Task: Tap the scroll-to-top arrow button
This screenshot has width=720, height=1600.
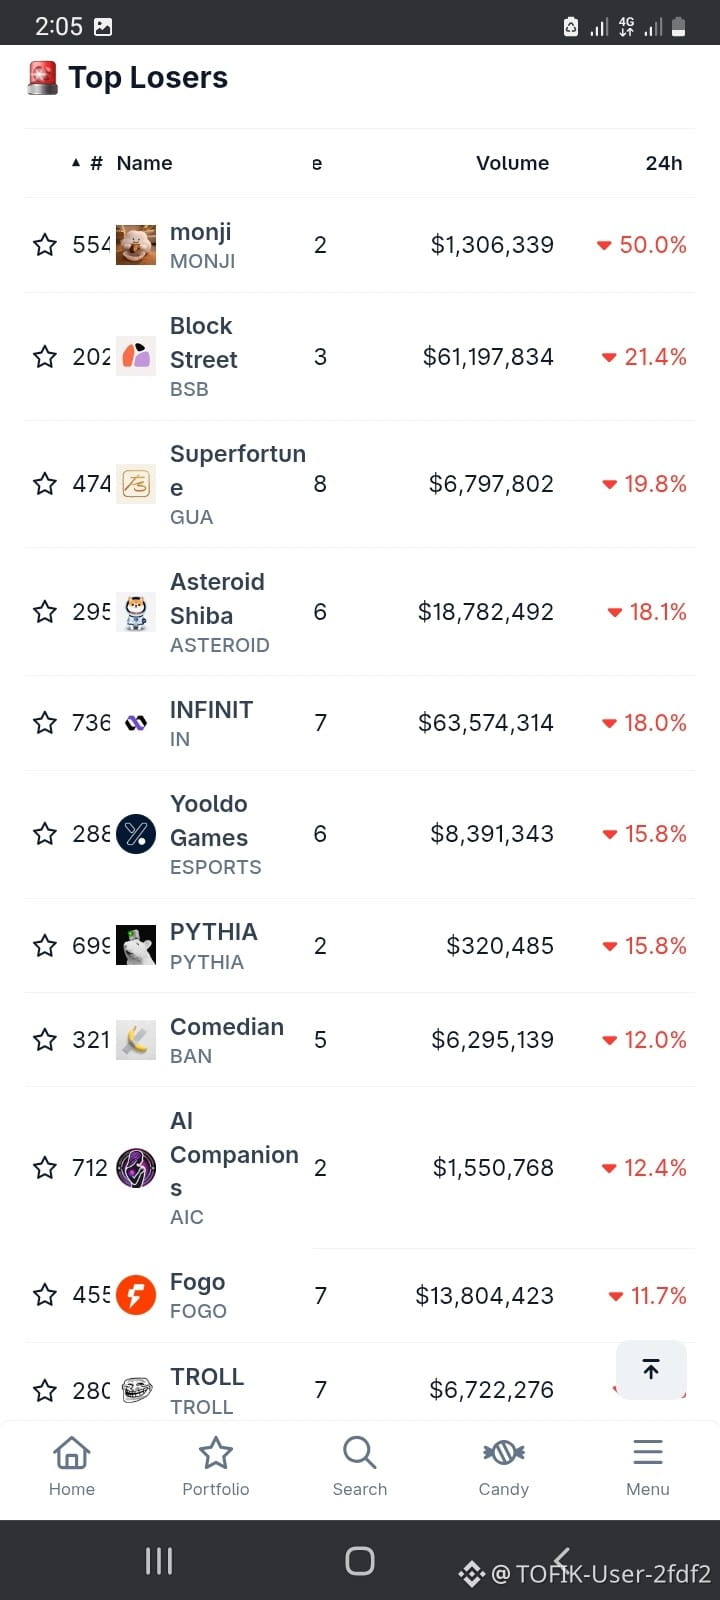Action: point(651,1369)
